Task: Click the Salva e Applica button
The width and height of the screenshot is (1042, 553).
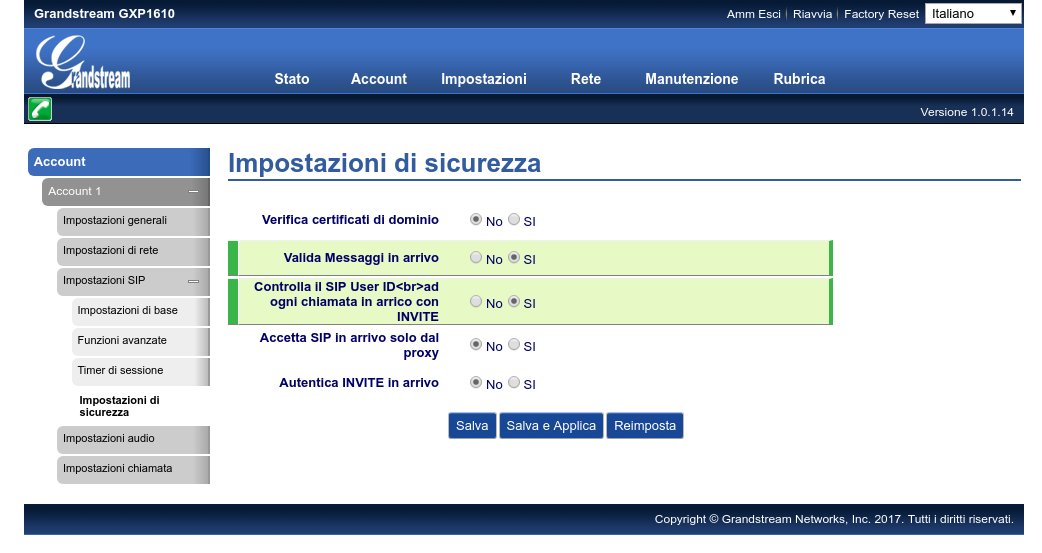Action: pyautogui.click(x=551, y=425)
